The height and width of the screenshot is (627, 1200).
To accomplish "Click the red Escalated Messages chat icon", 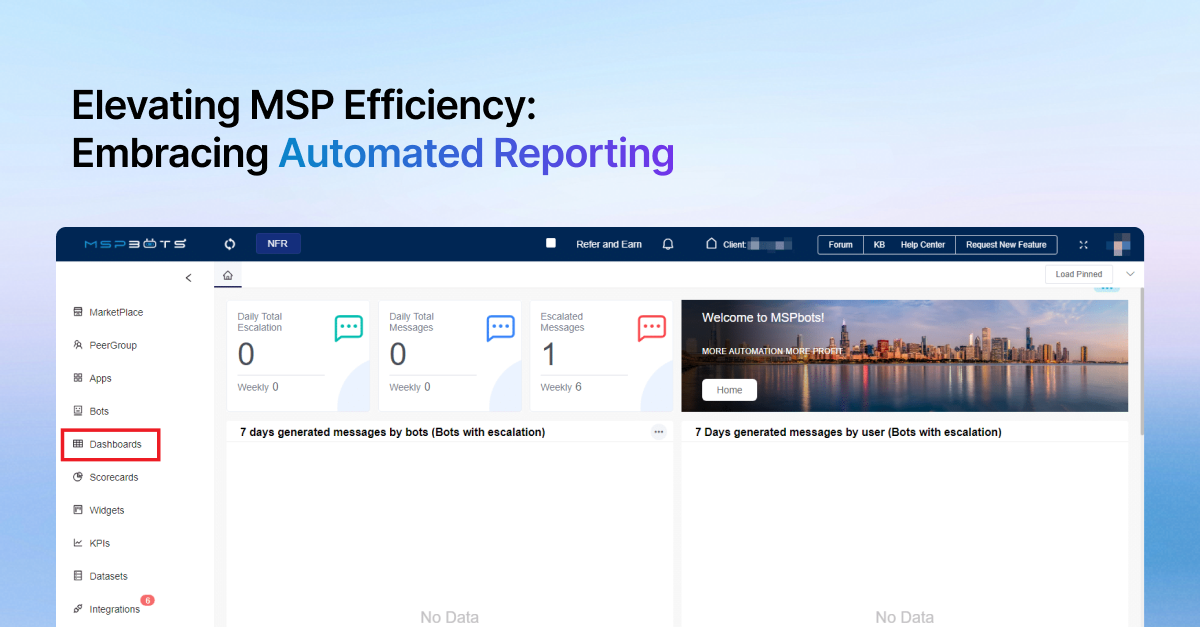I will pos(651,328).
